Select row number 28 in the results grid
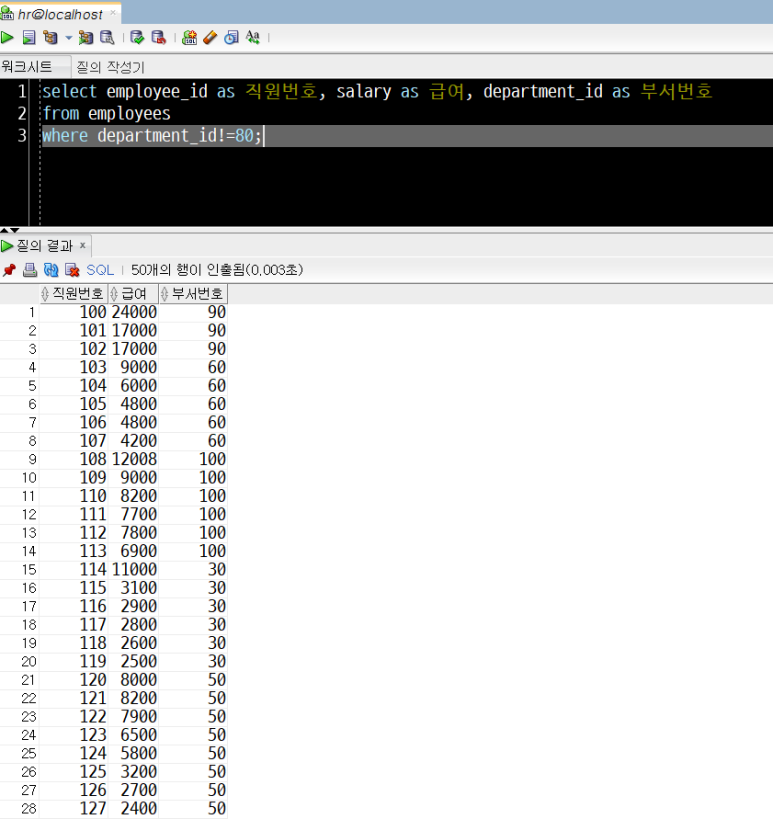The image size is (773, 819). (20, 809)
